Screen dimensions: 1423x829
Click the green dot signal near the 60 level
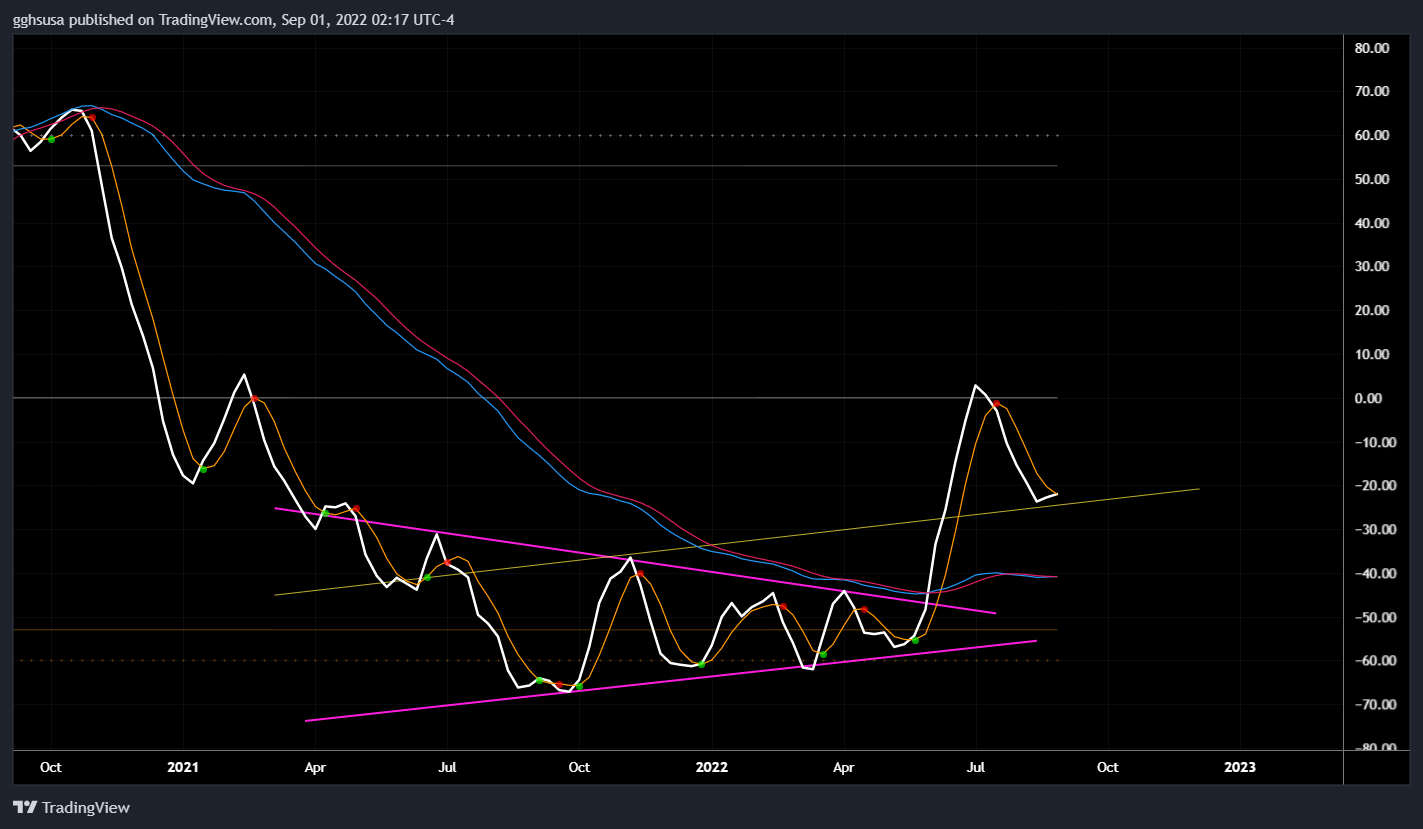51,139
